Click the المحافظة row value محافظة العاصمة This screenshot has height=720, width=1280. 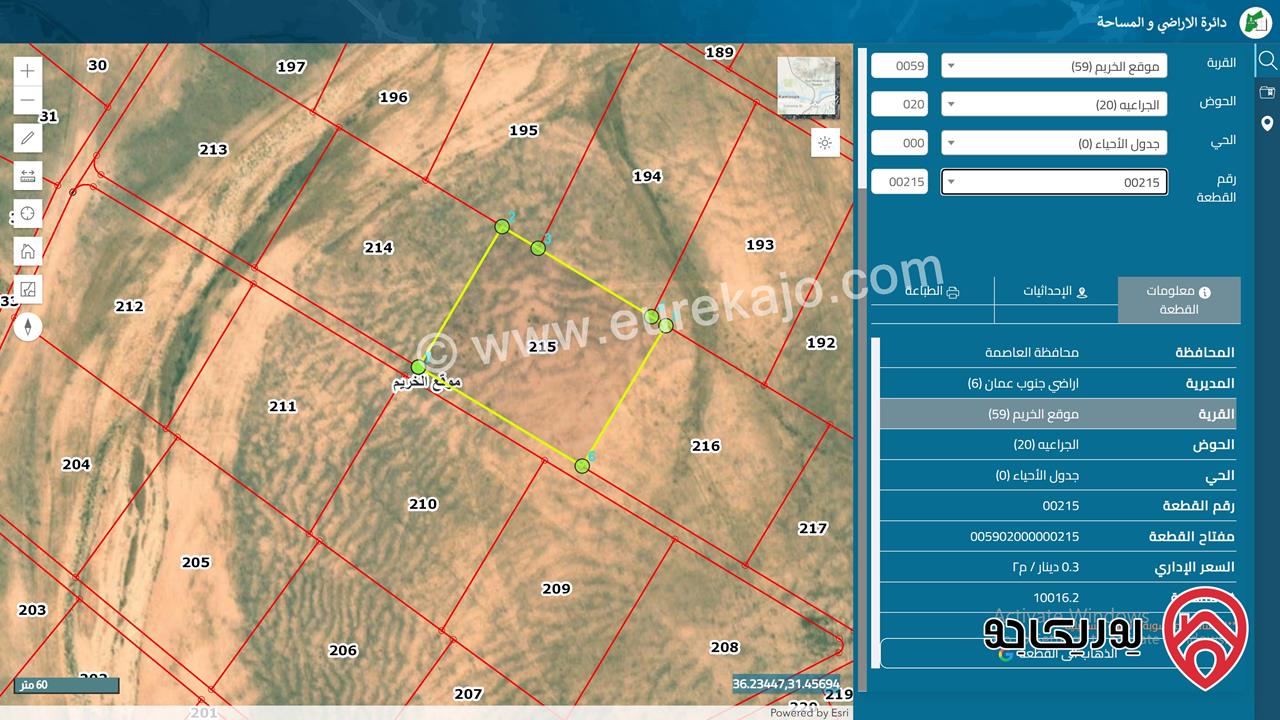point(1032,352)
